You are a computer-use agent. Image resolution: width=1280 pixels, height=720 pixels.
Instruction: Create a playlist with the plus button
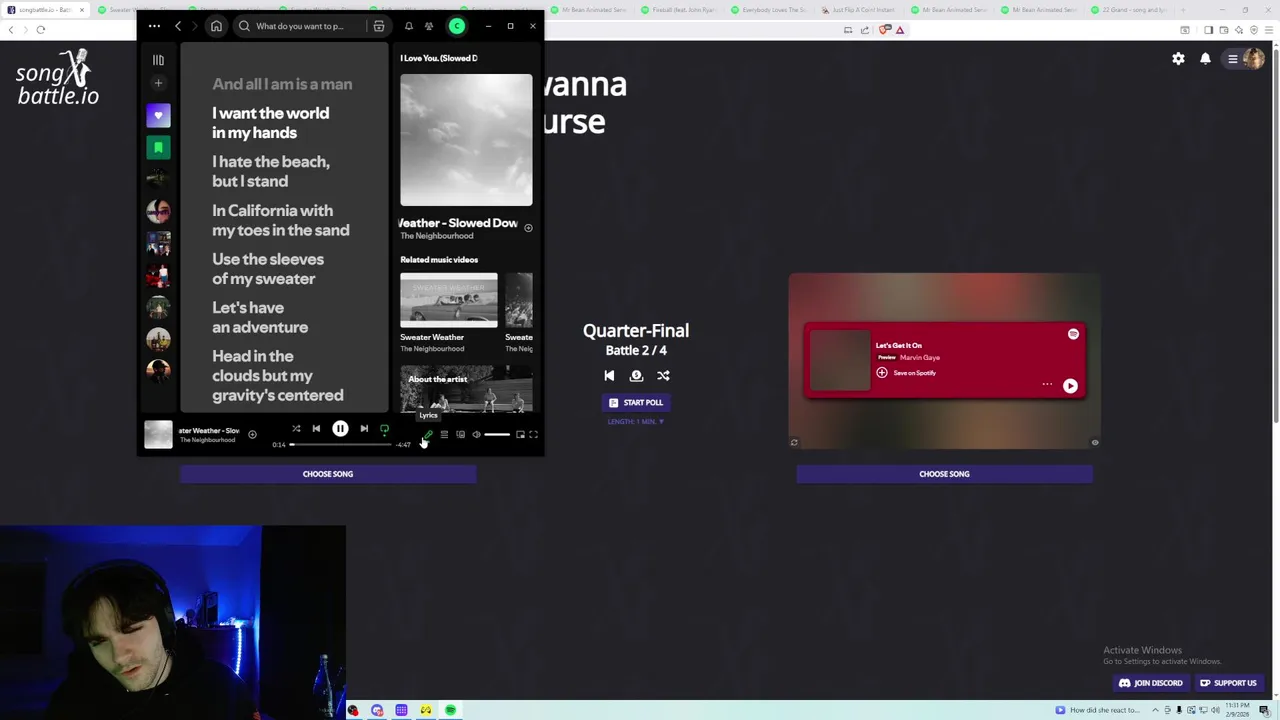[158, 83]
